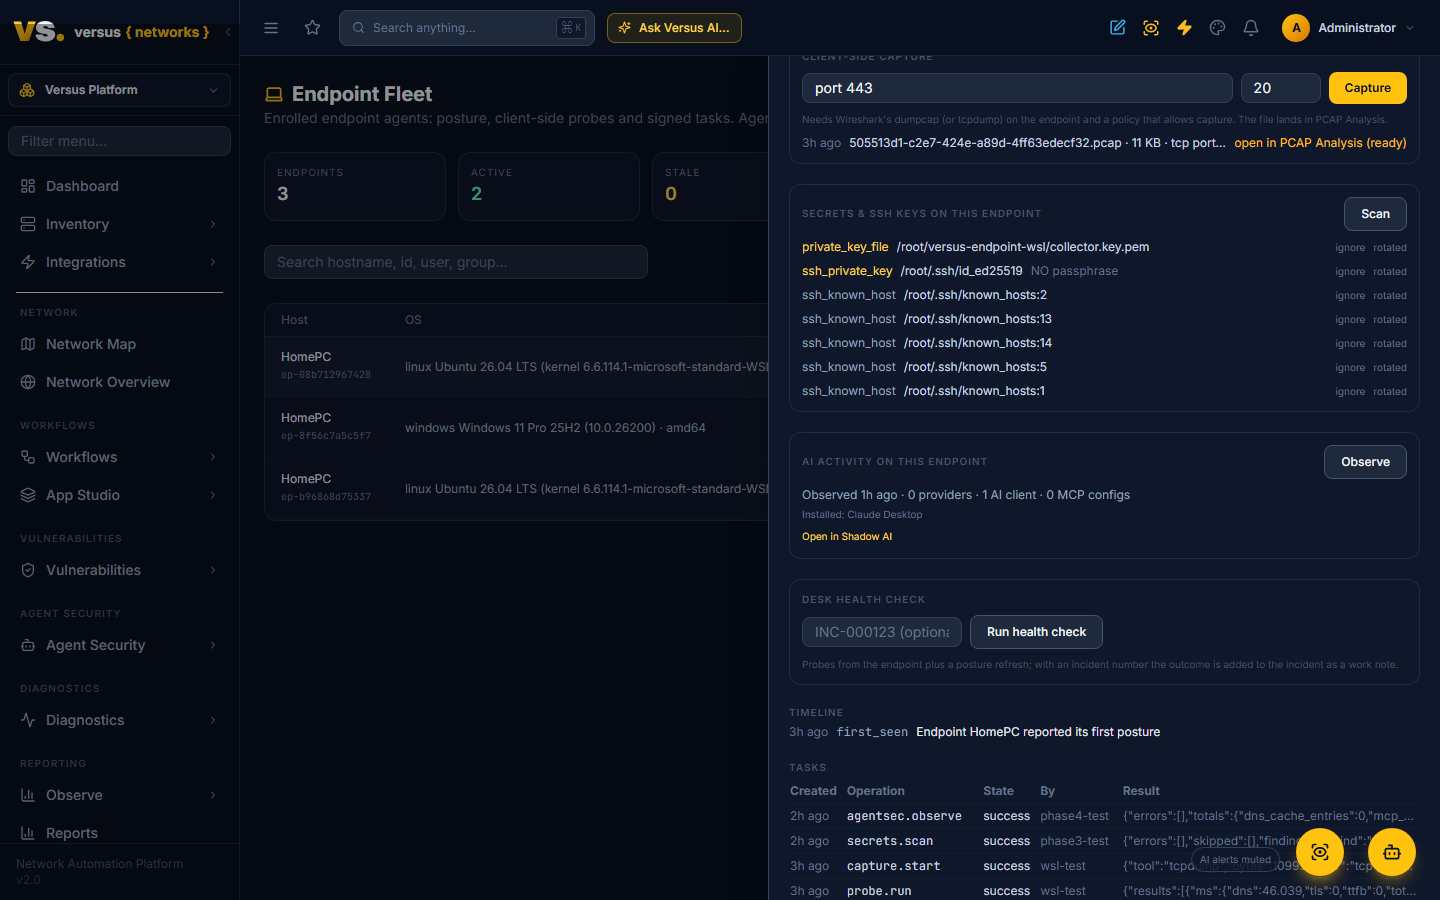
Task: Click the Administrator avatar circle
Action: [1296, 28]
